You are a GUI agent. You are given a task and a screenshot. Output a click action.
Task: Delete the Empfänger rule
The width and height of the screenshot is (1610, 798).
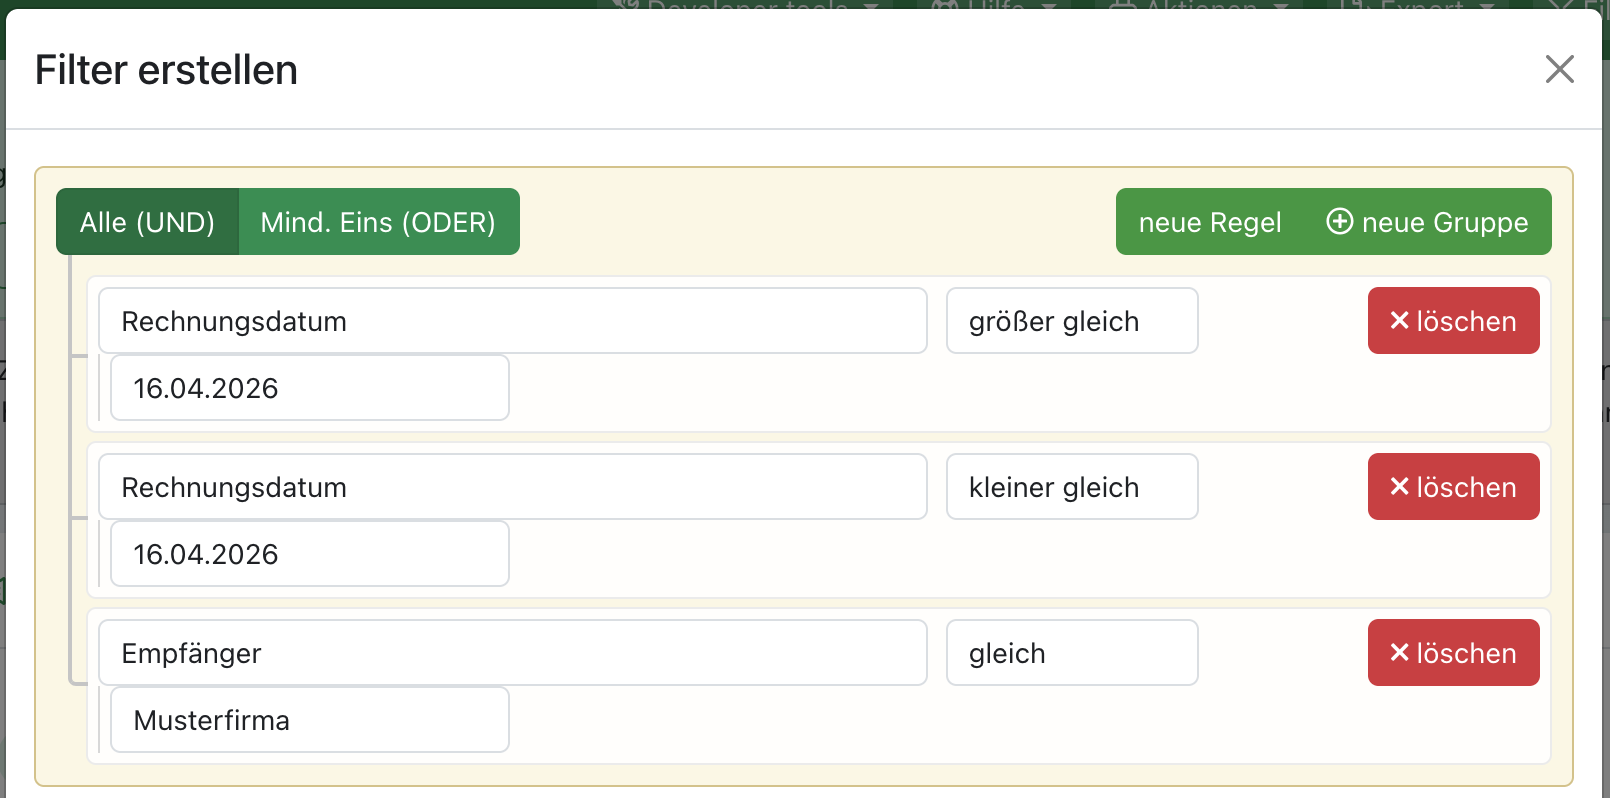tap(1453, 653)
